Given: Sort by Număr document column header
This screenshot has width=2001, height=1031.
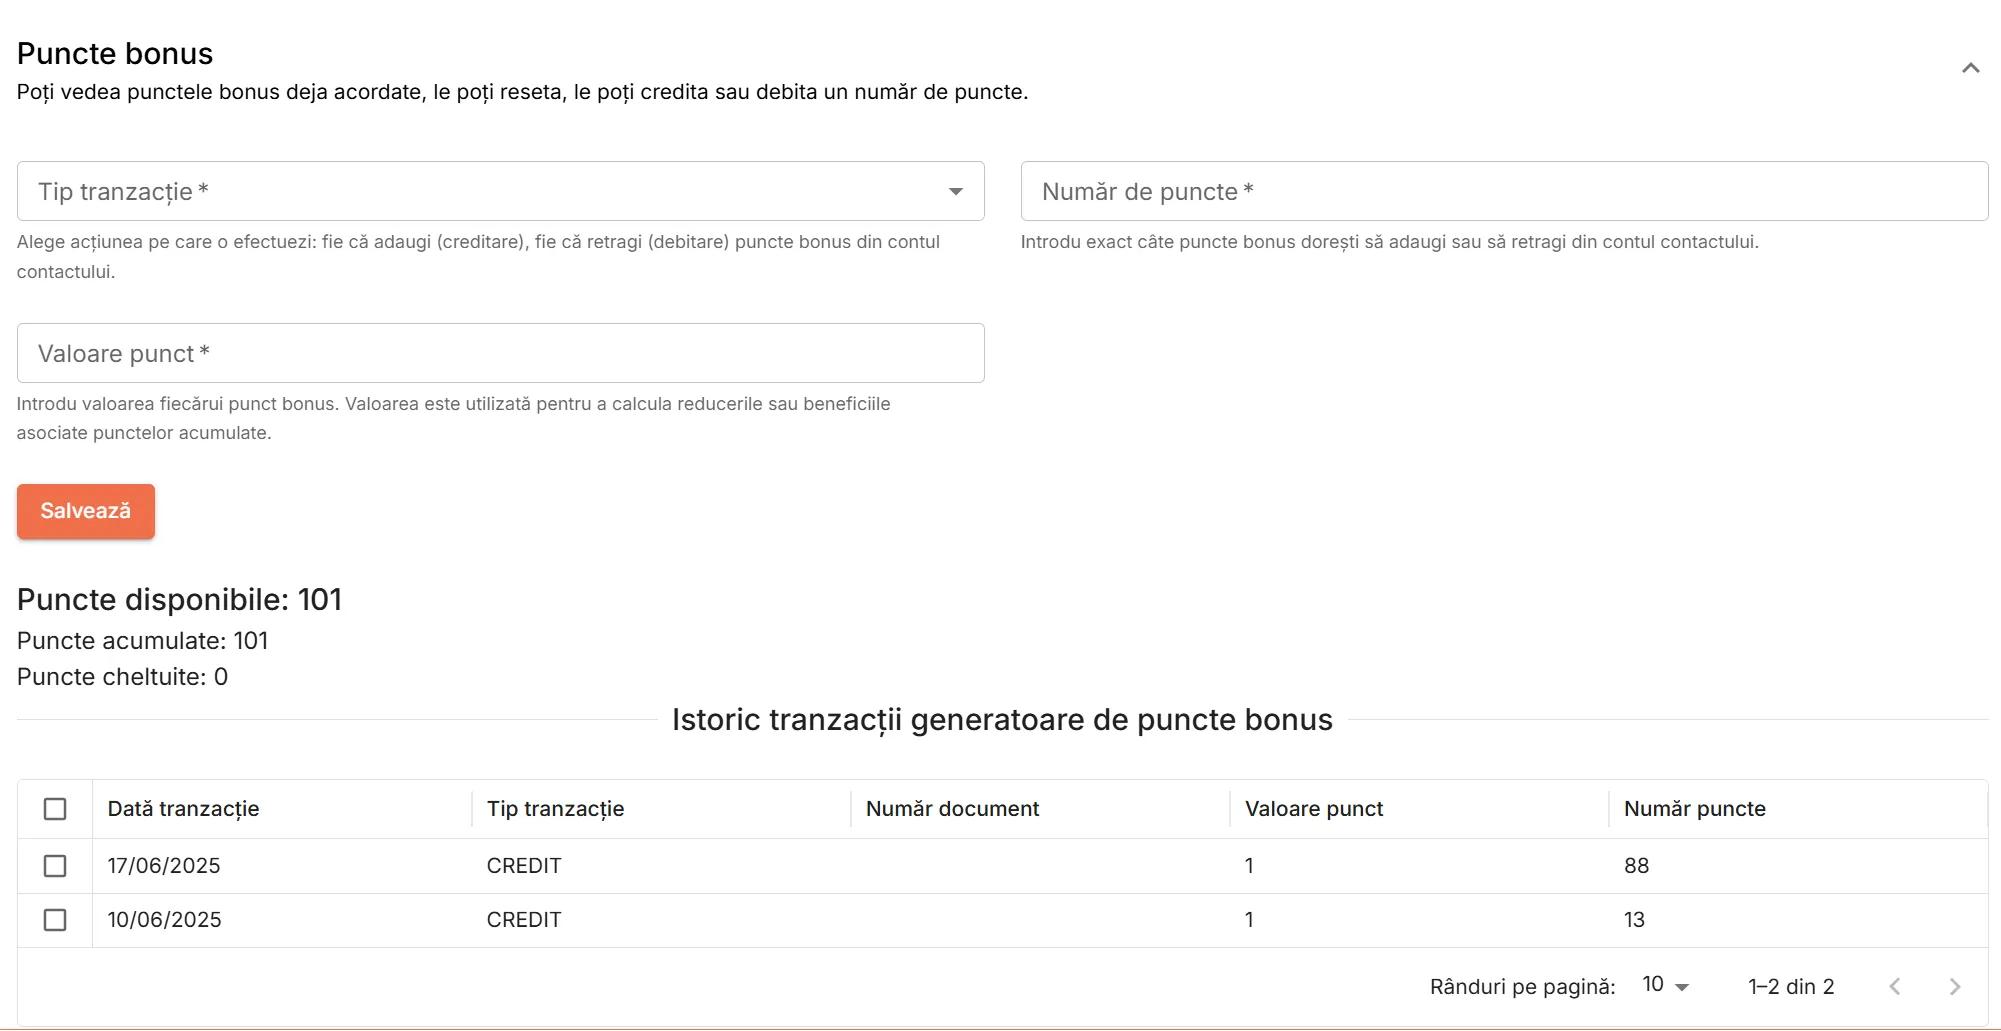Looking at the screenshot, I should [952, 809].
